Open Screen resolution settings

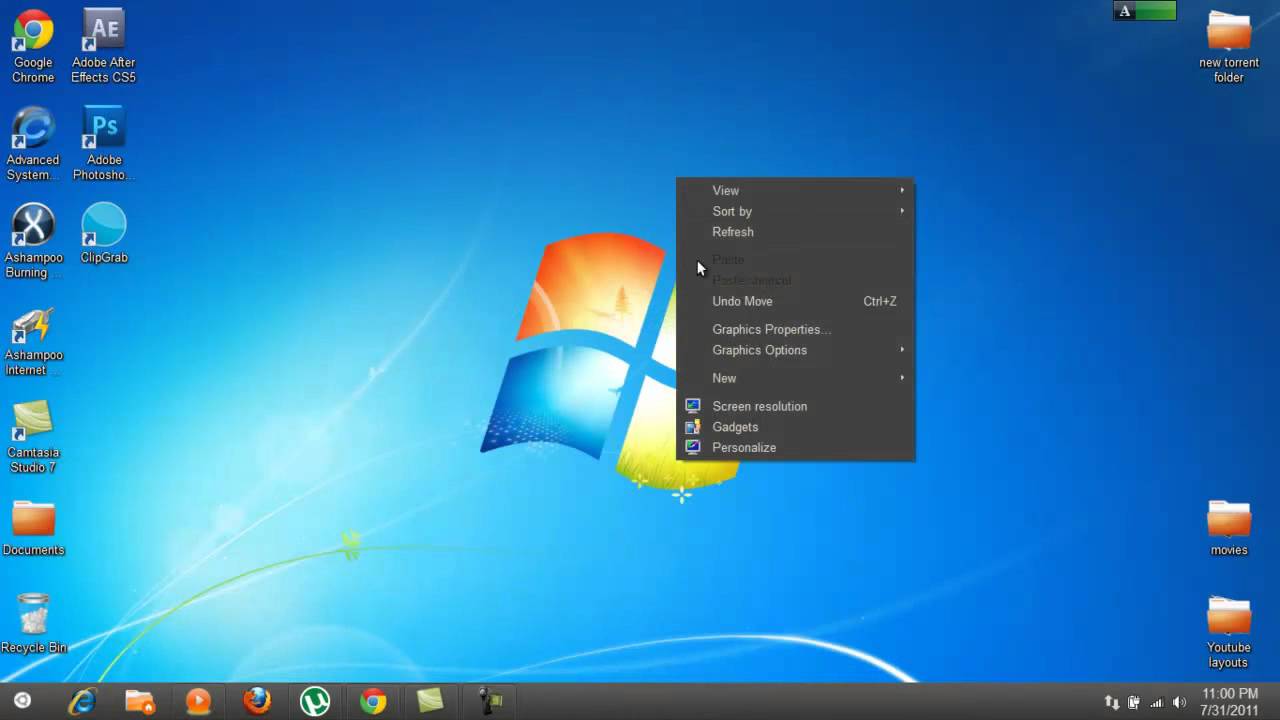click(795, 406)
